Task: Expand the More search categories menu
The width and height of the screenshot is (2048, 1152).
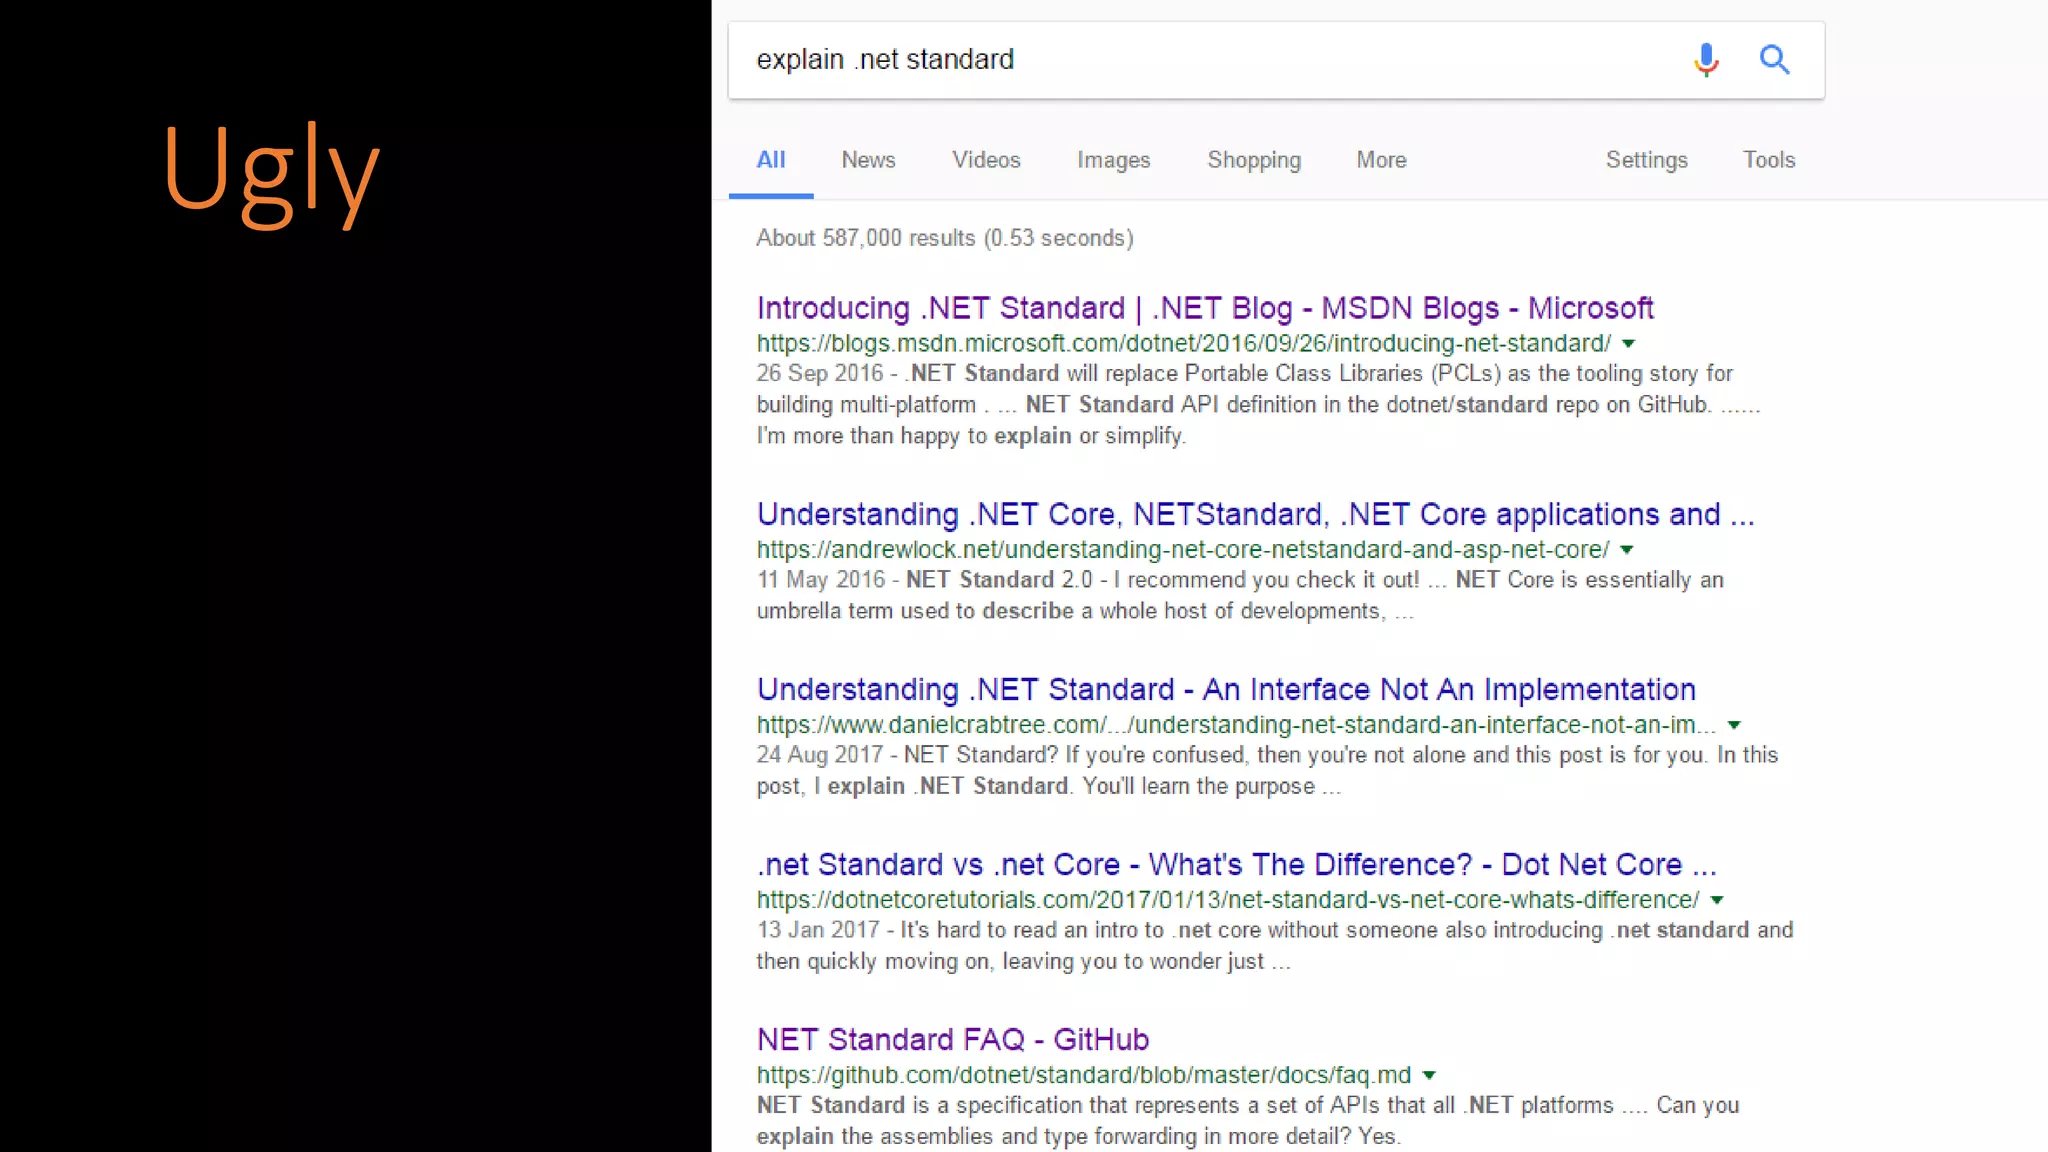Action: pos(1381,160)
